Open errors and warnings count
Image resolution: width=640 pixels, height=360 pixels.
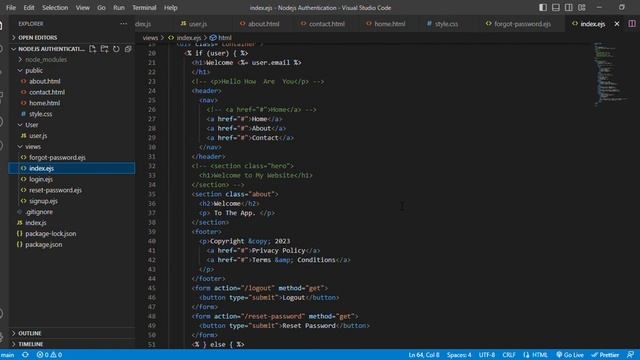(49, 355)
